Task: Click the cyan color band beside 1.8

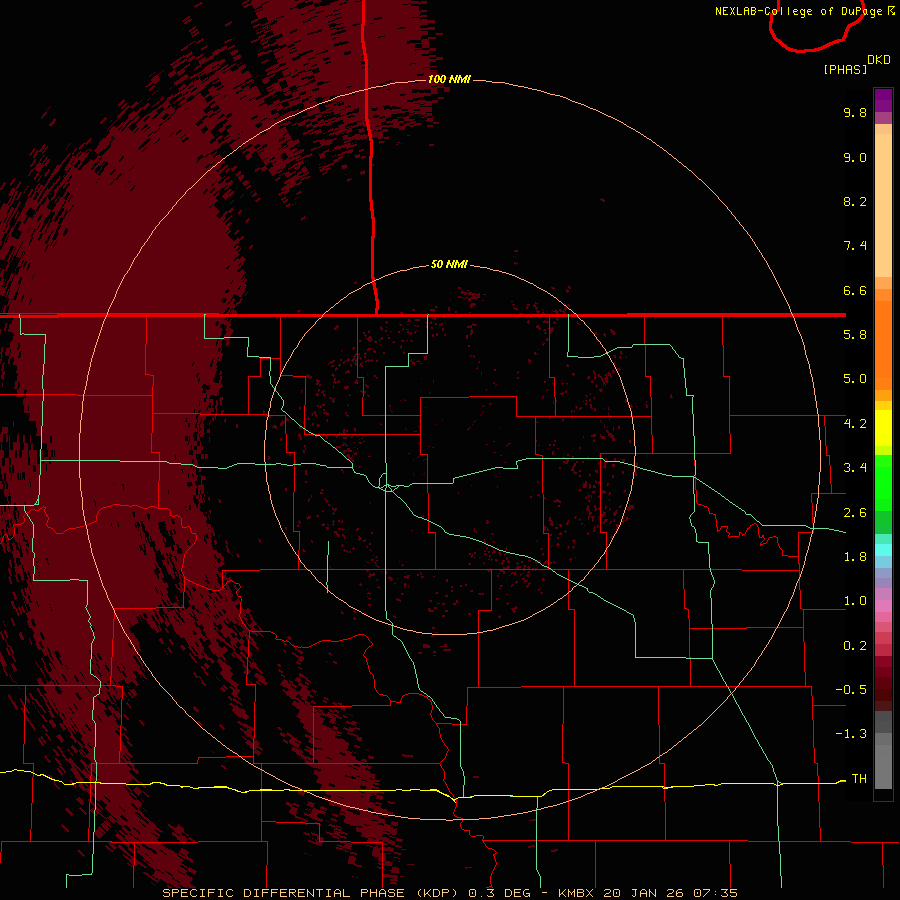Action: point(883,550)
